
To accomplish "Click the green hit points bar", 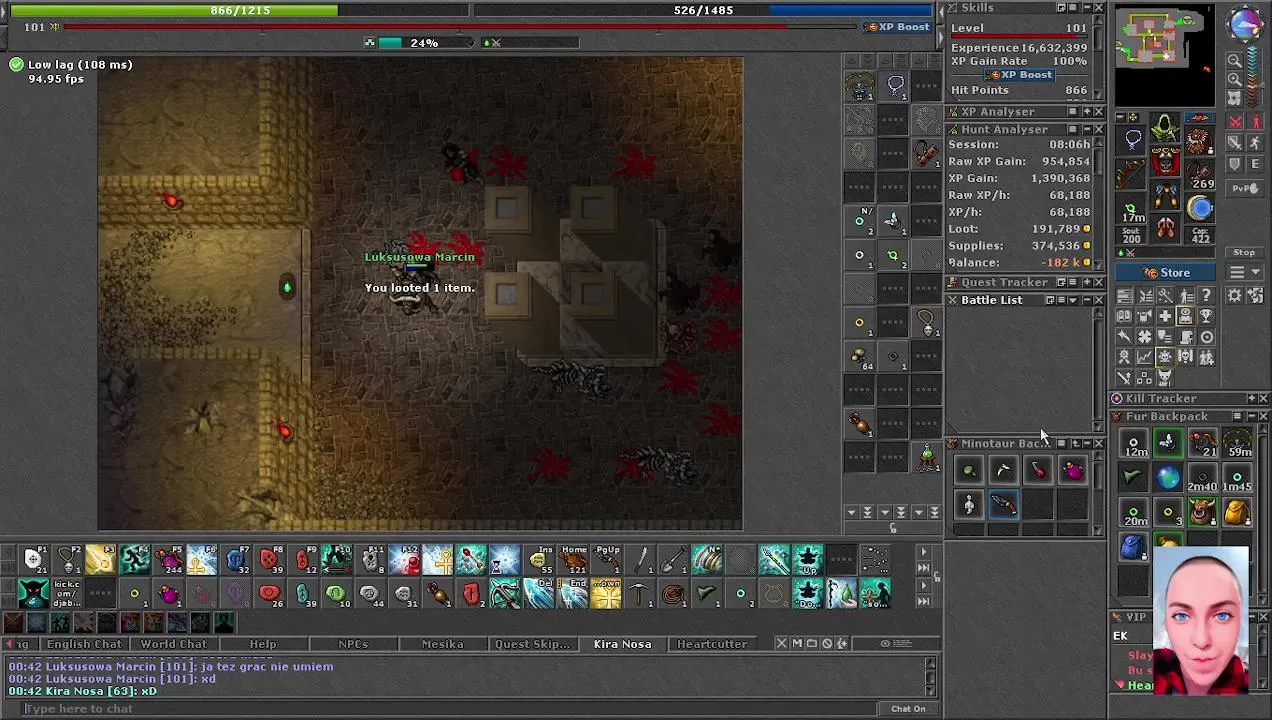I will tap(238, 10).
